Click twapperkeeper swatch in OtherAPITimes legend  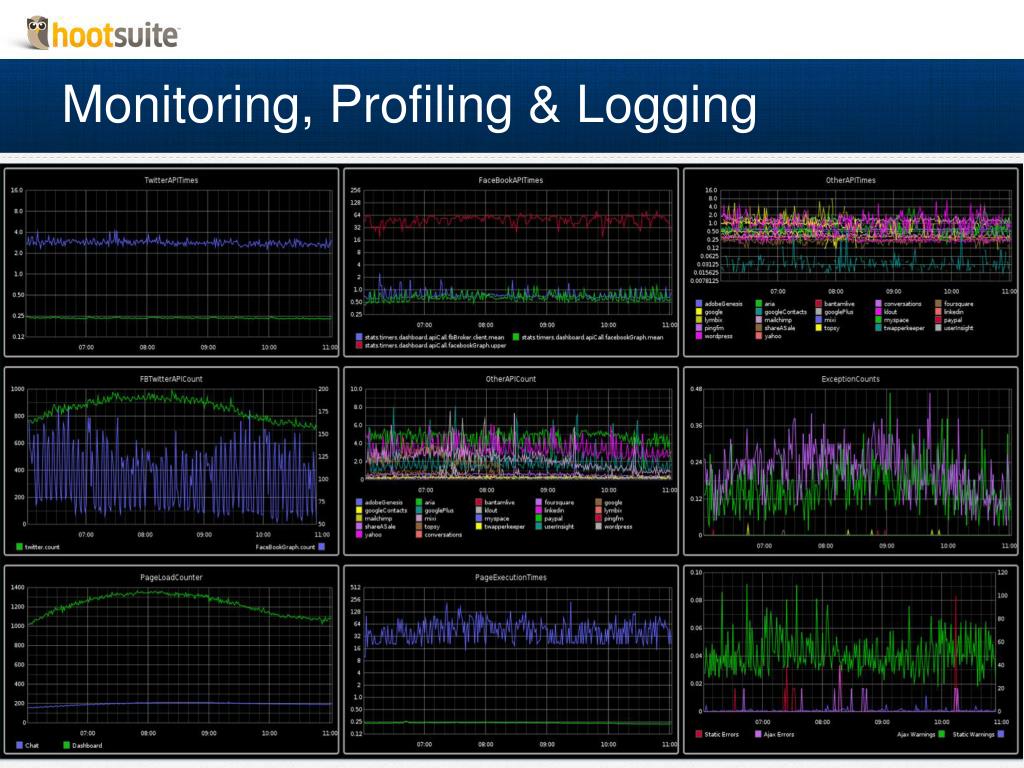pos(878,328)
